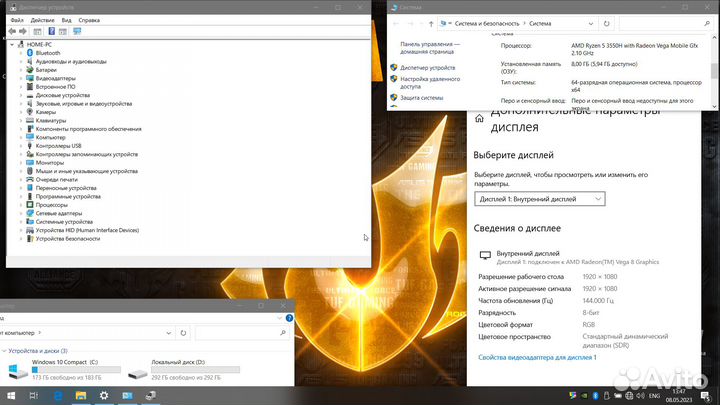Expand the Контроллеры USB node

pos(21,146)
